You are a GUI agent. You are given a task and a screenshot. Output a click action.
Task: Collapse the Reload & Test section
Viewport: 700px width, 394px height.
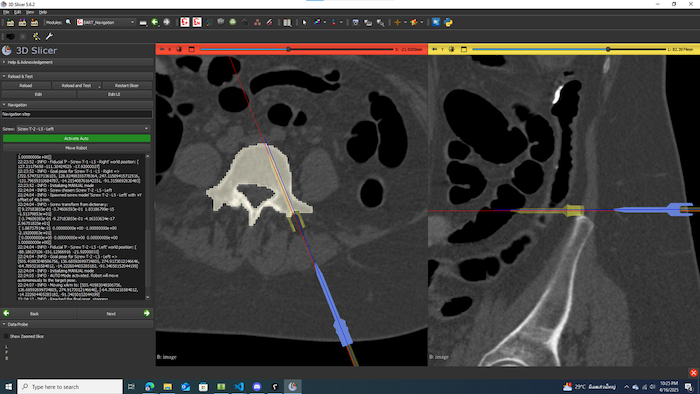pyautogui.click(x=77, y=76)
